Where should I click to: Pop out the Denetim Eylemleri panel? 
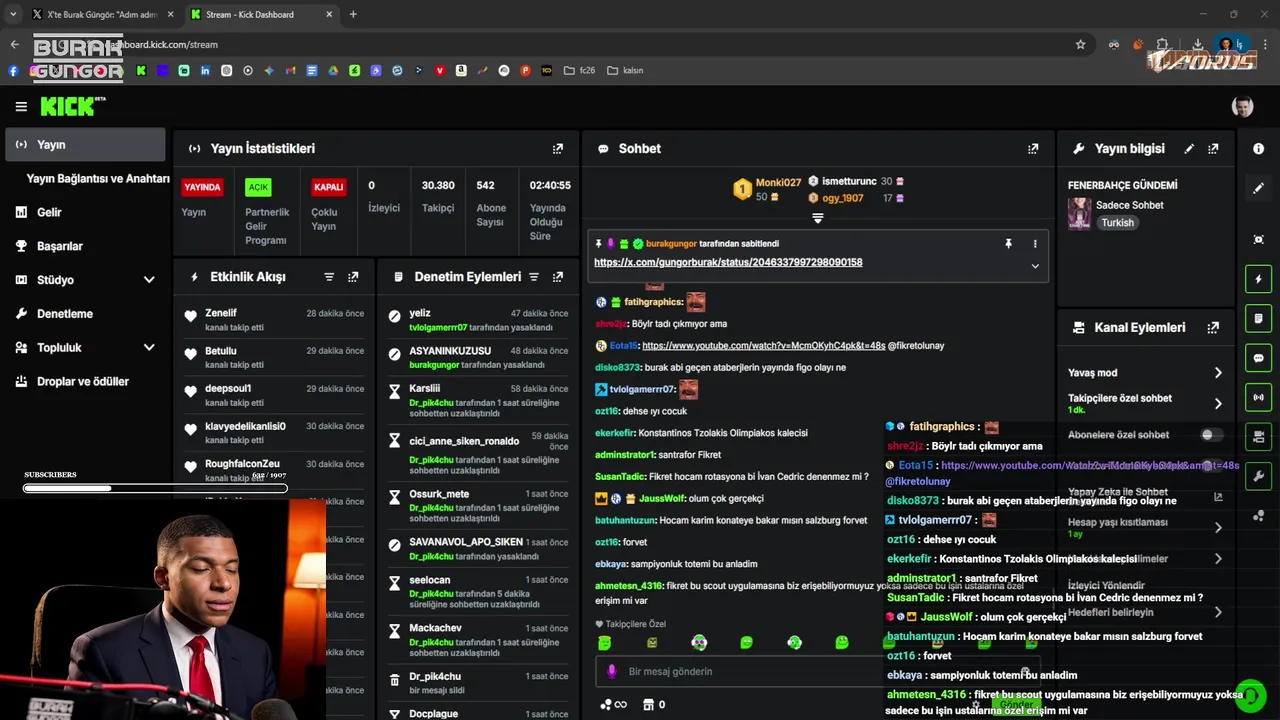558,277
